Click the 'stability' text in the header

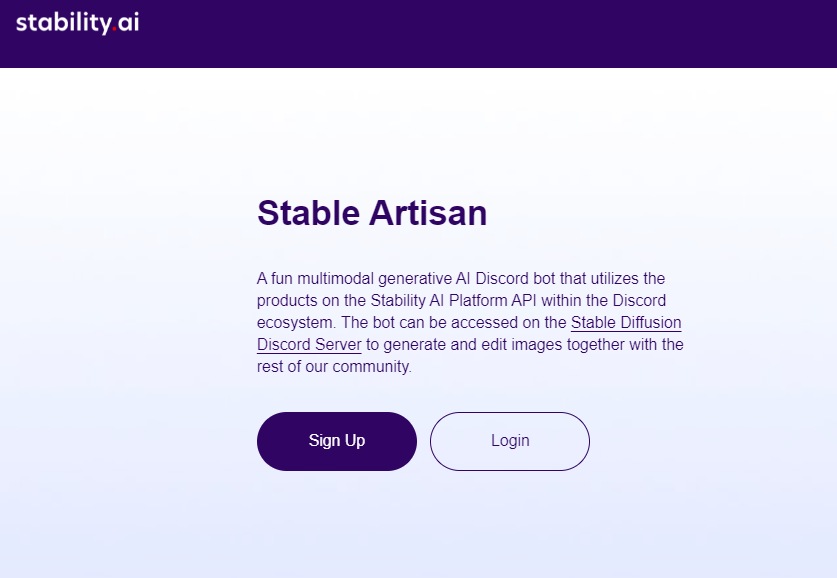[x=65, y=22]
